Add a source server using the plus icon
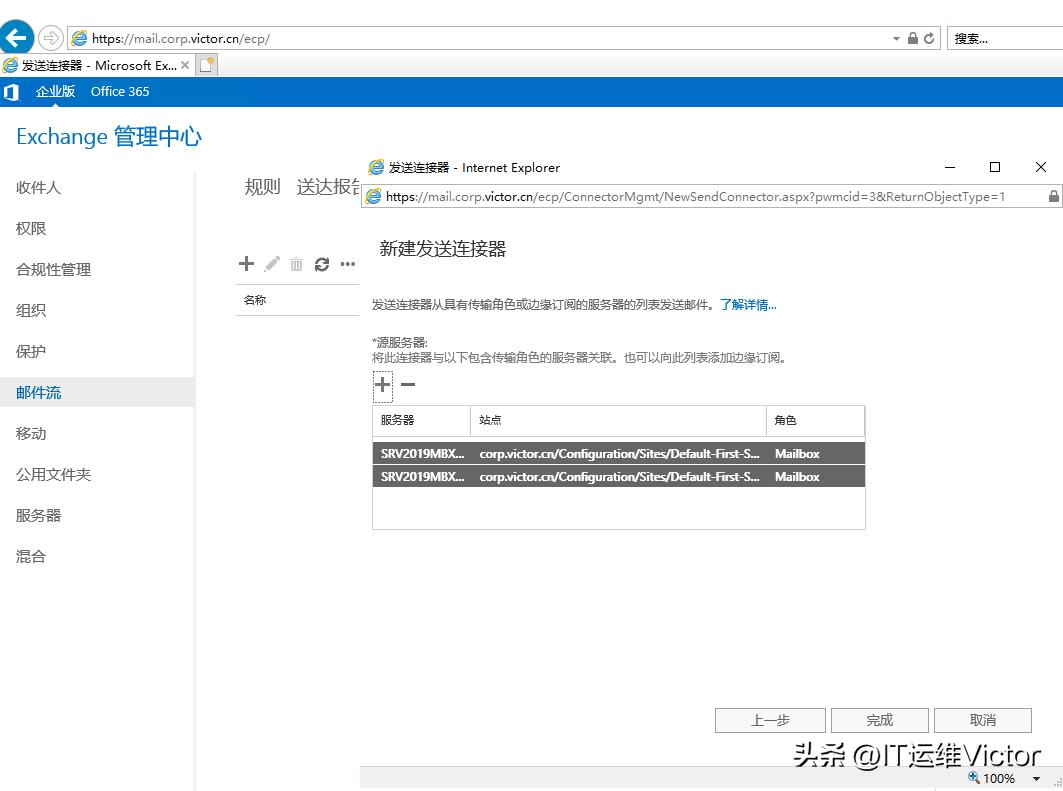The width and height of the screenshot is (1063, 791). coord(382,385)
